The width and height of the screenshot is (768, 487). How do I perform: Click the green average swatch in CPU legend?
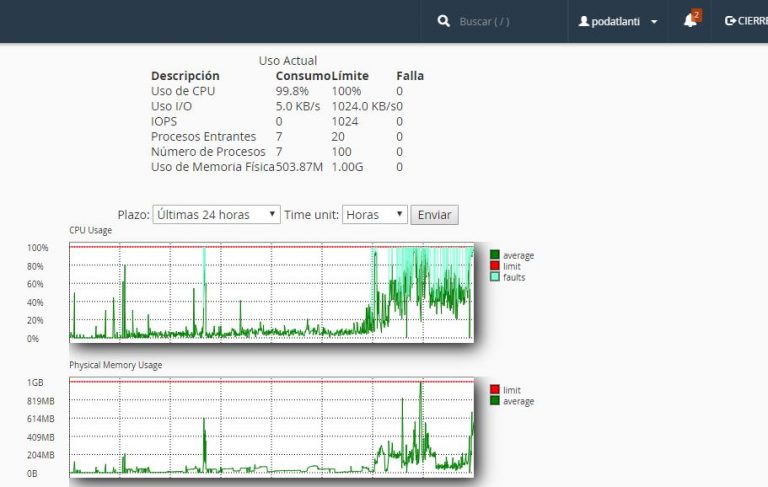pyautogui.click(x=495, y=255)
